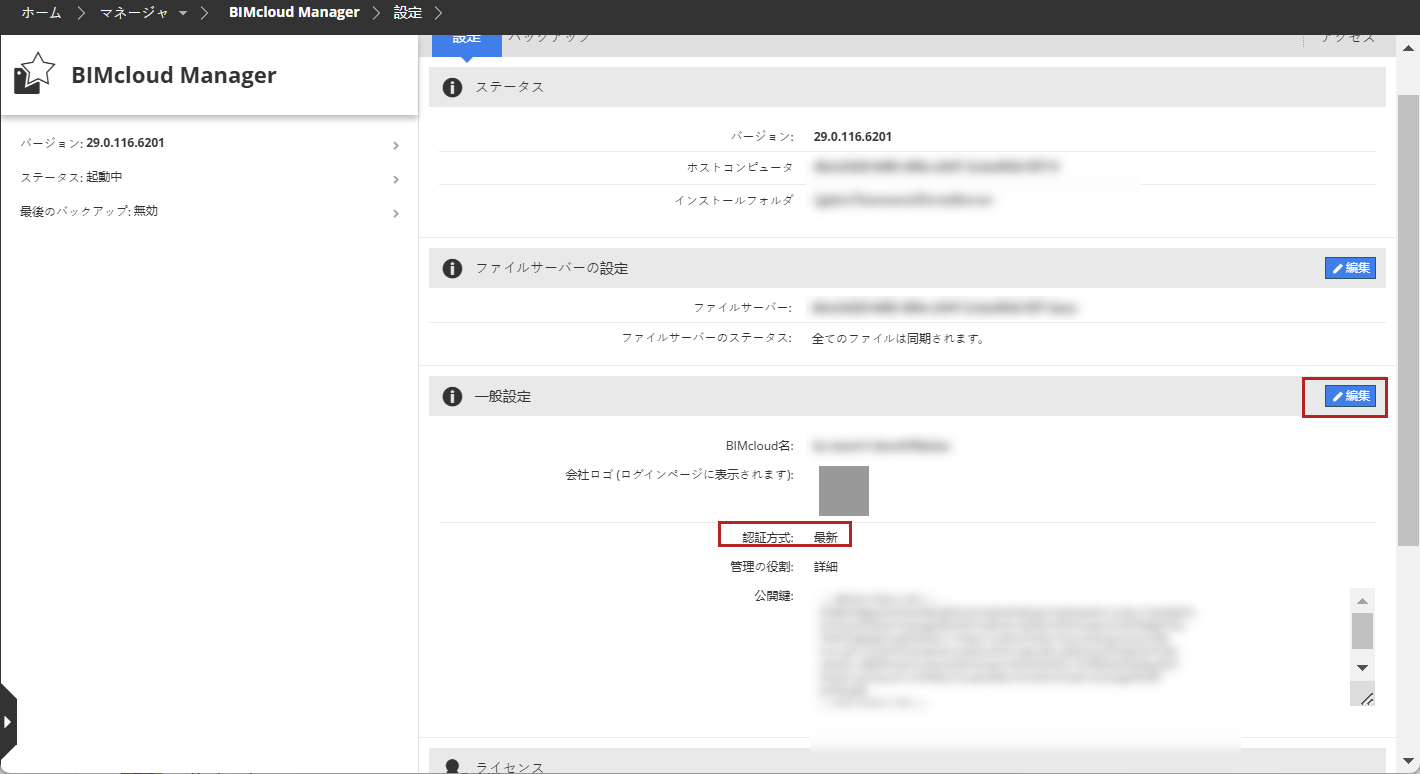Click the 公開鍵 label
Viewport: 1420px width, 774px height.
[x=774, y=597]
